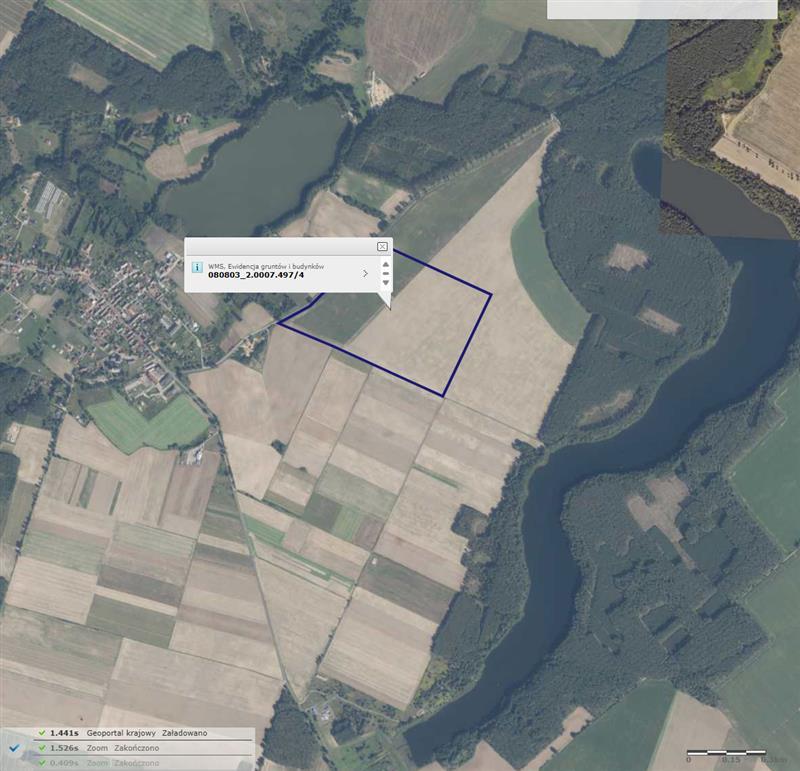Click the popup's up arrow
Image resolution: width=800 pixels, height=771 pixels.
click(x=386, y=266)
